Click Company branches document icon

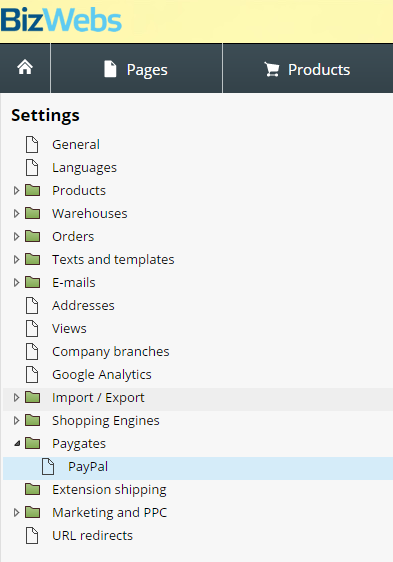[32, 352]
